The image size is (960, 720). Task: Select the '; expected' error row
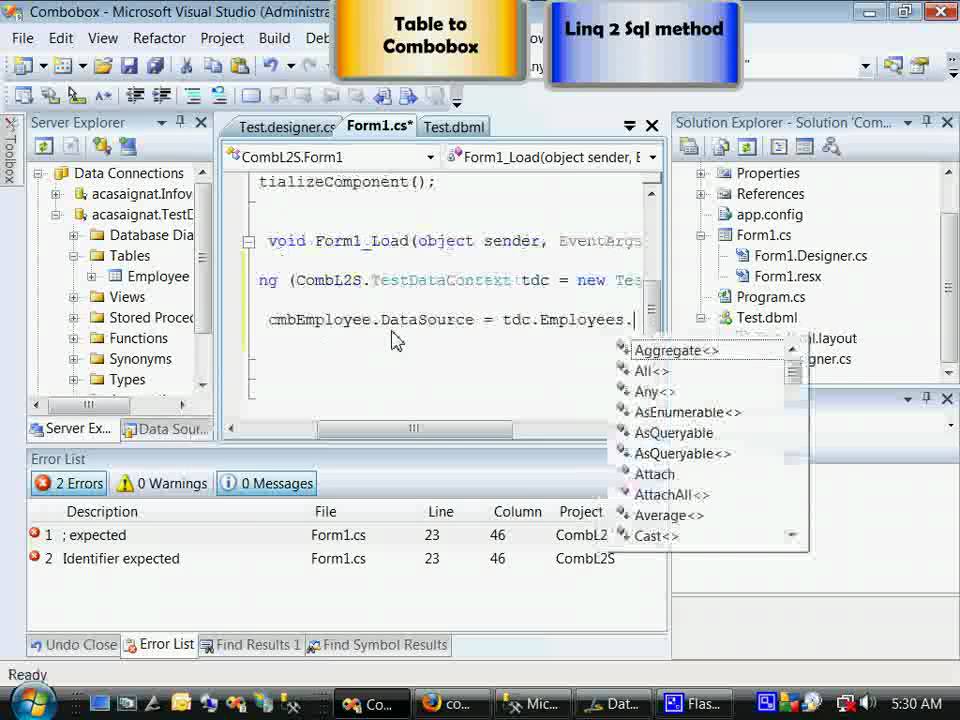pyautogui.click(x=318, y=535)
